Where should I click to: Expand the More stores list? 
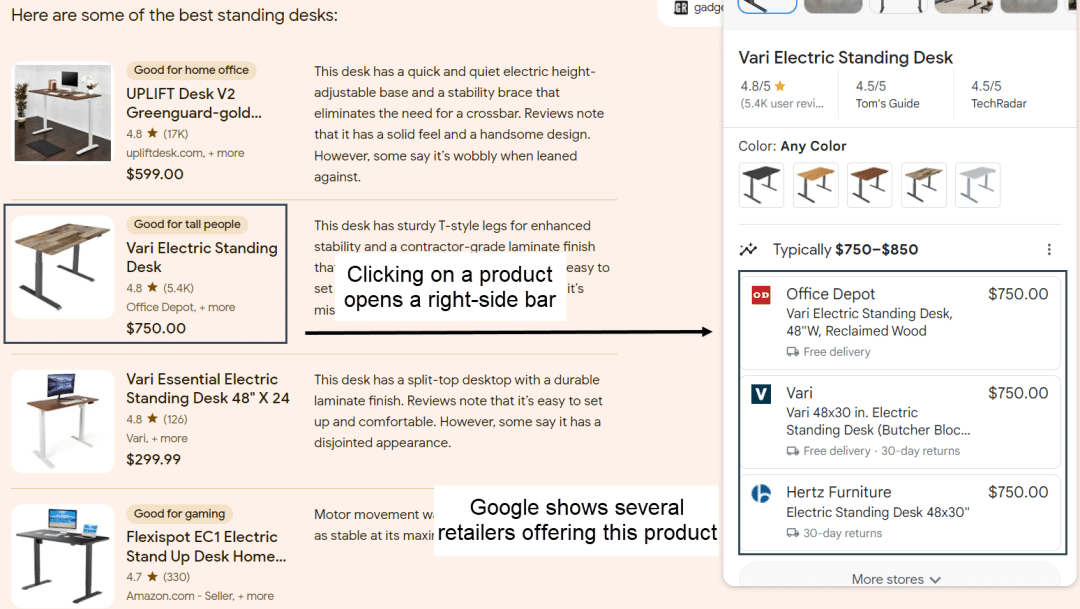[897, 579]
